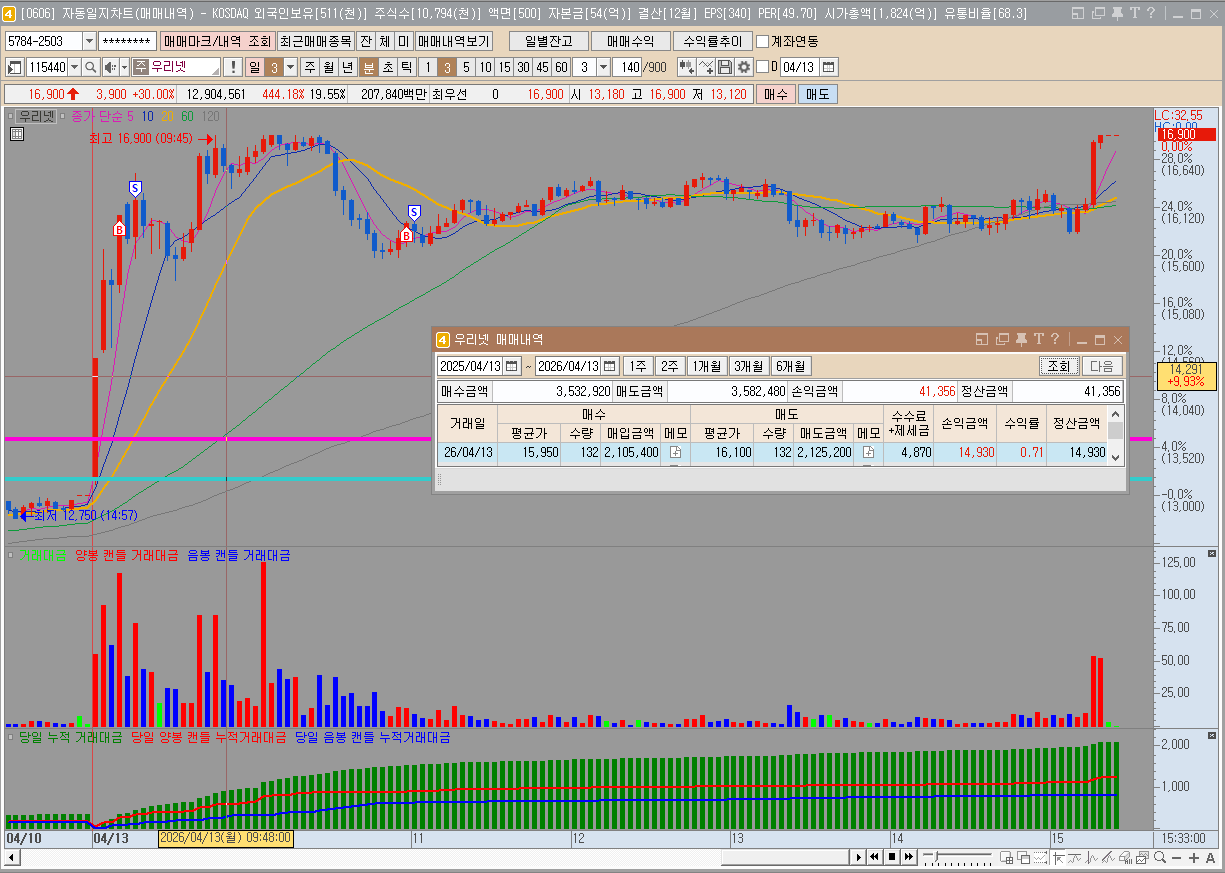This screenshot has width=1225, height=873.
Task: Click 일별잔고 button
Action: [547, 42]
